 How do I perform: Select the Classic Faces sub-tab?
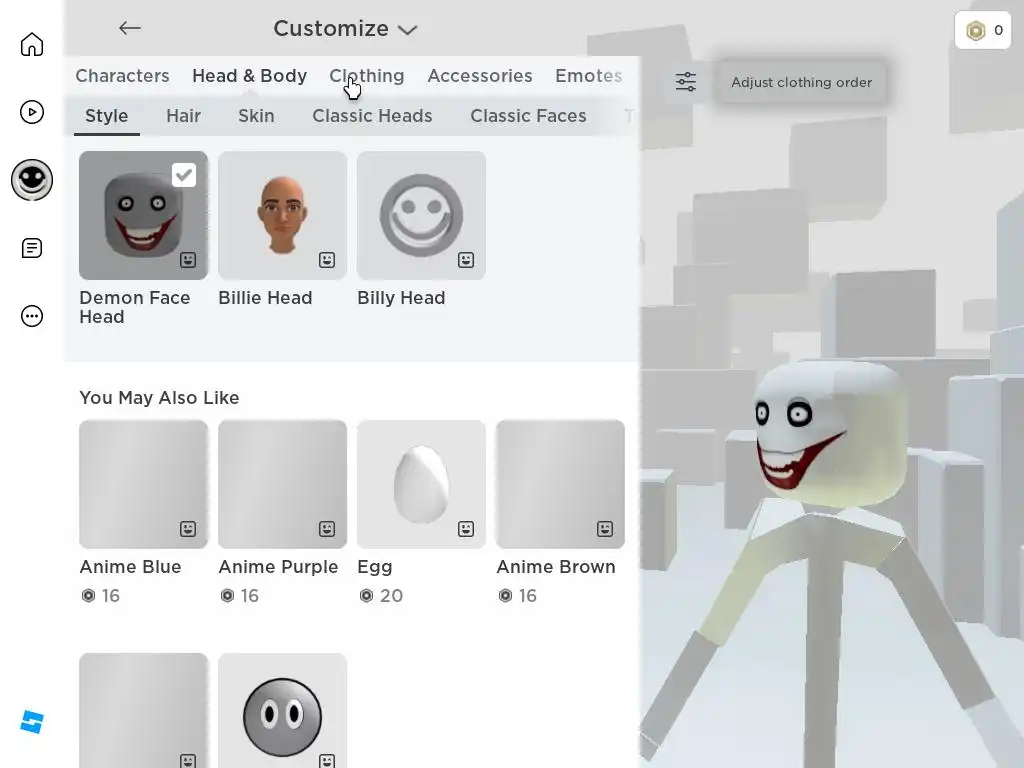[528, 116]
